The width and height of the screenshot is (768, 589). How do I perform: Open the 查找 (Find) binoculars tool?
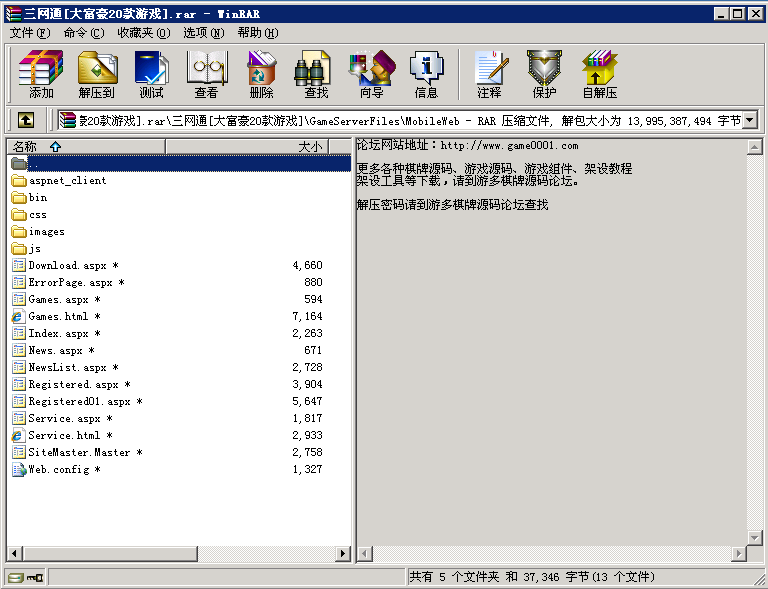pos(316,75)
